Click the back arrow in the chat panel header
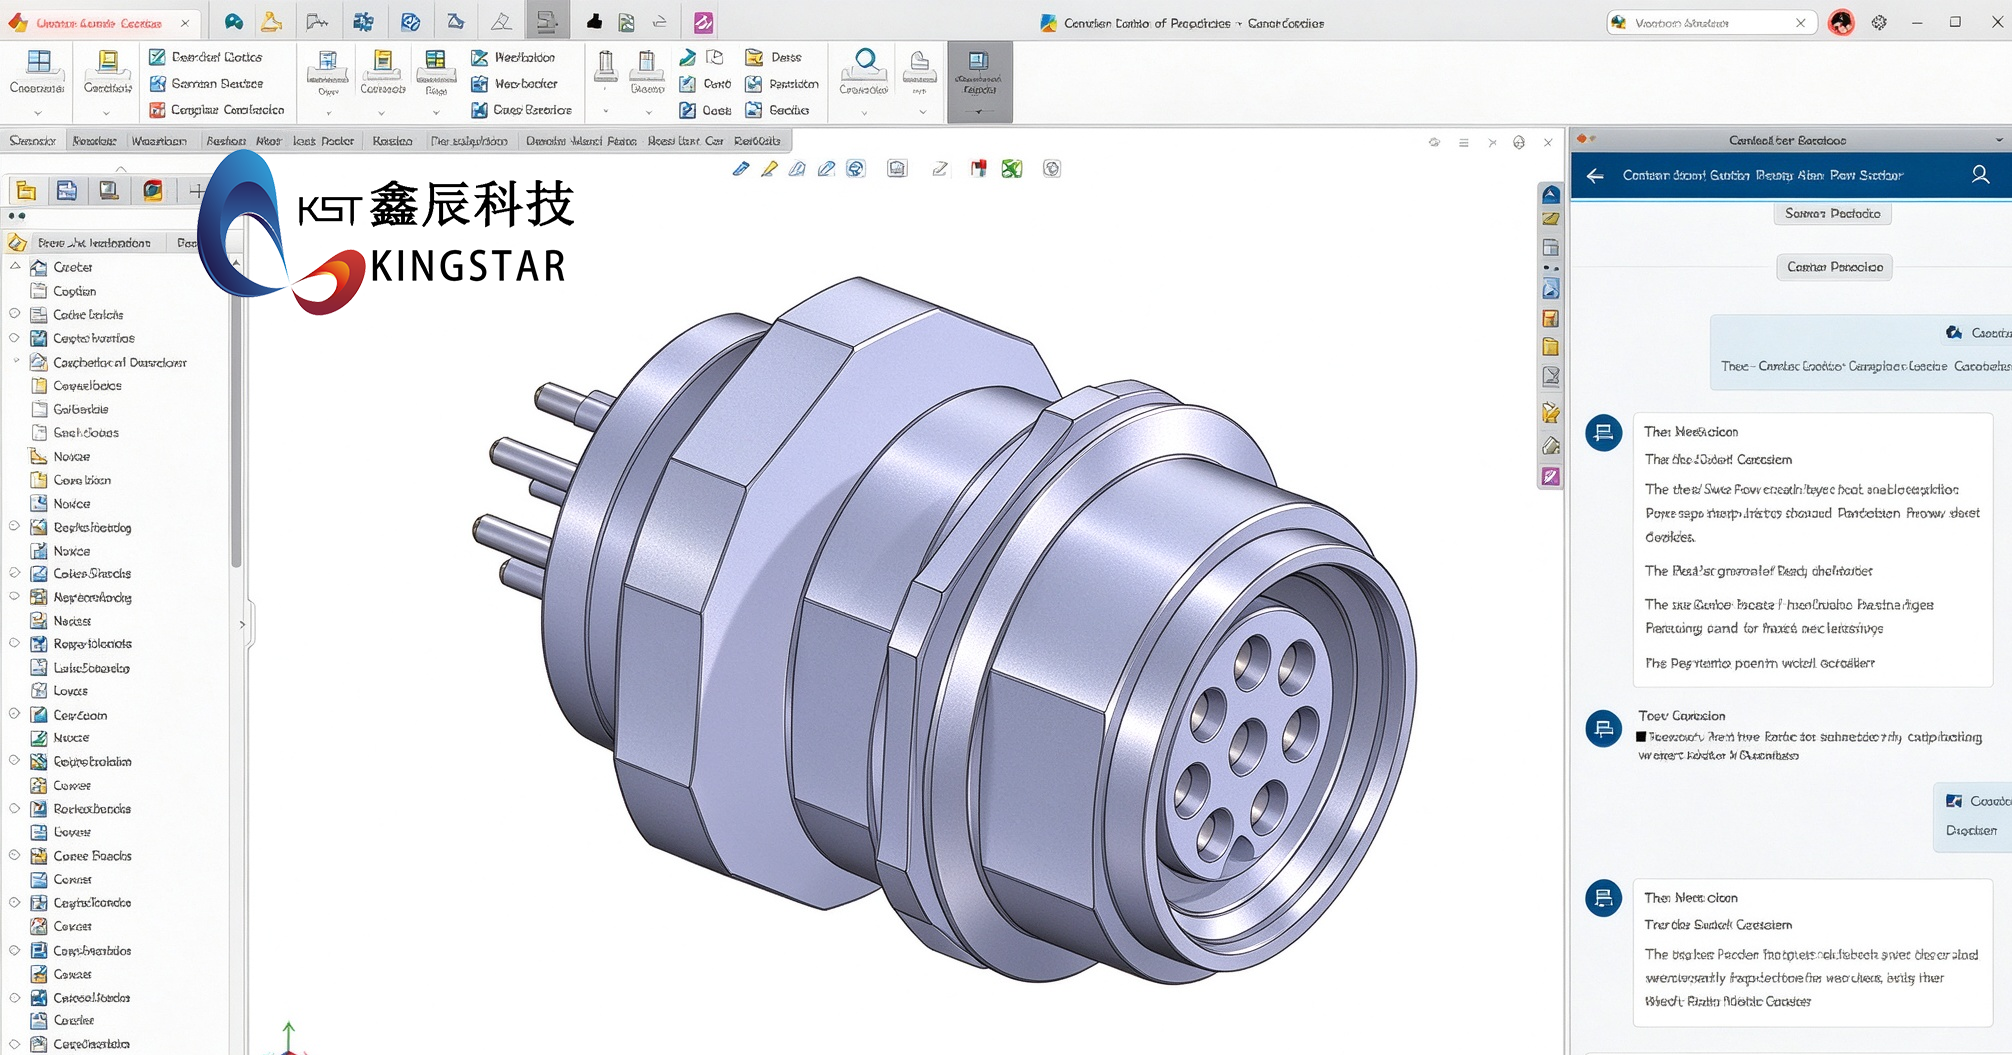Viewport: 2012px width, 1055px height. click(x=1595, y=175)
